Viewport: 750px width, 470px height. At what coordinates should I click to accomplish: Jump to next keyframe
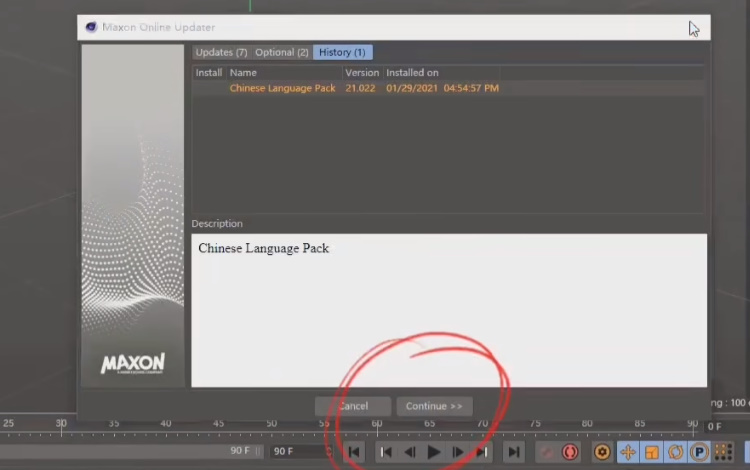482,452
